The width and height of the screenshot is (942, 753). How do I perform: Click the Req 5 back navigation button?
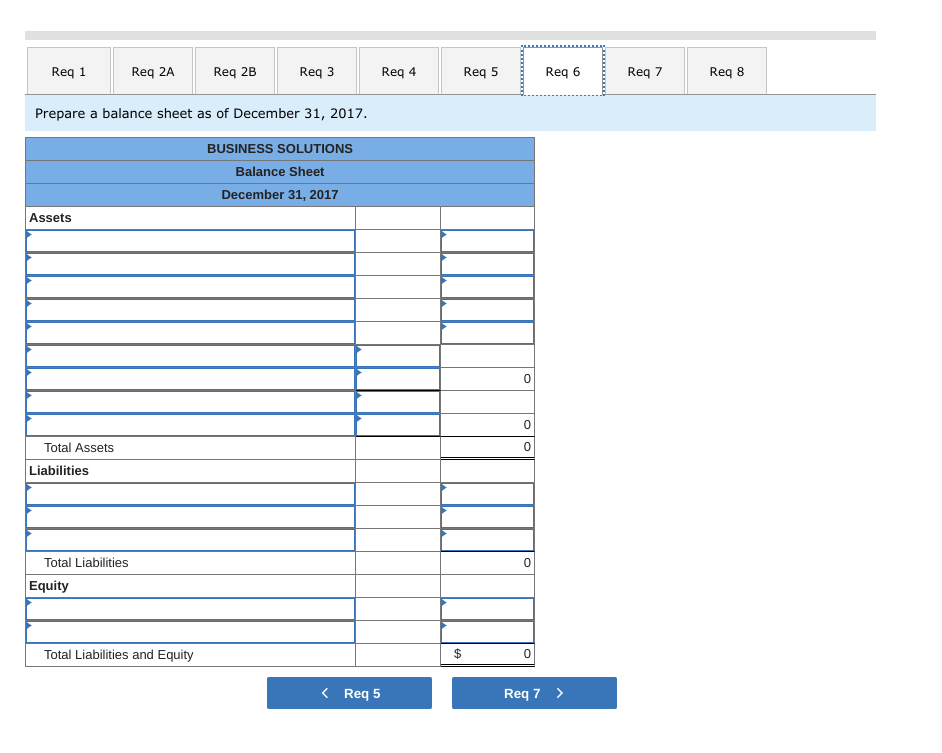click(349, 692)
